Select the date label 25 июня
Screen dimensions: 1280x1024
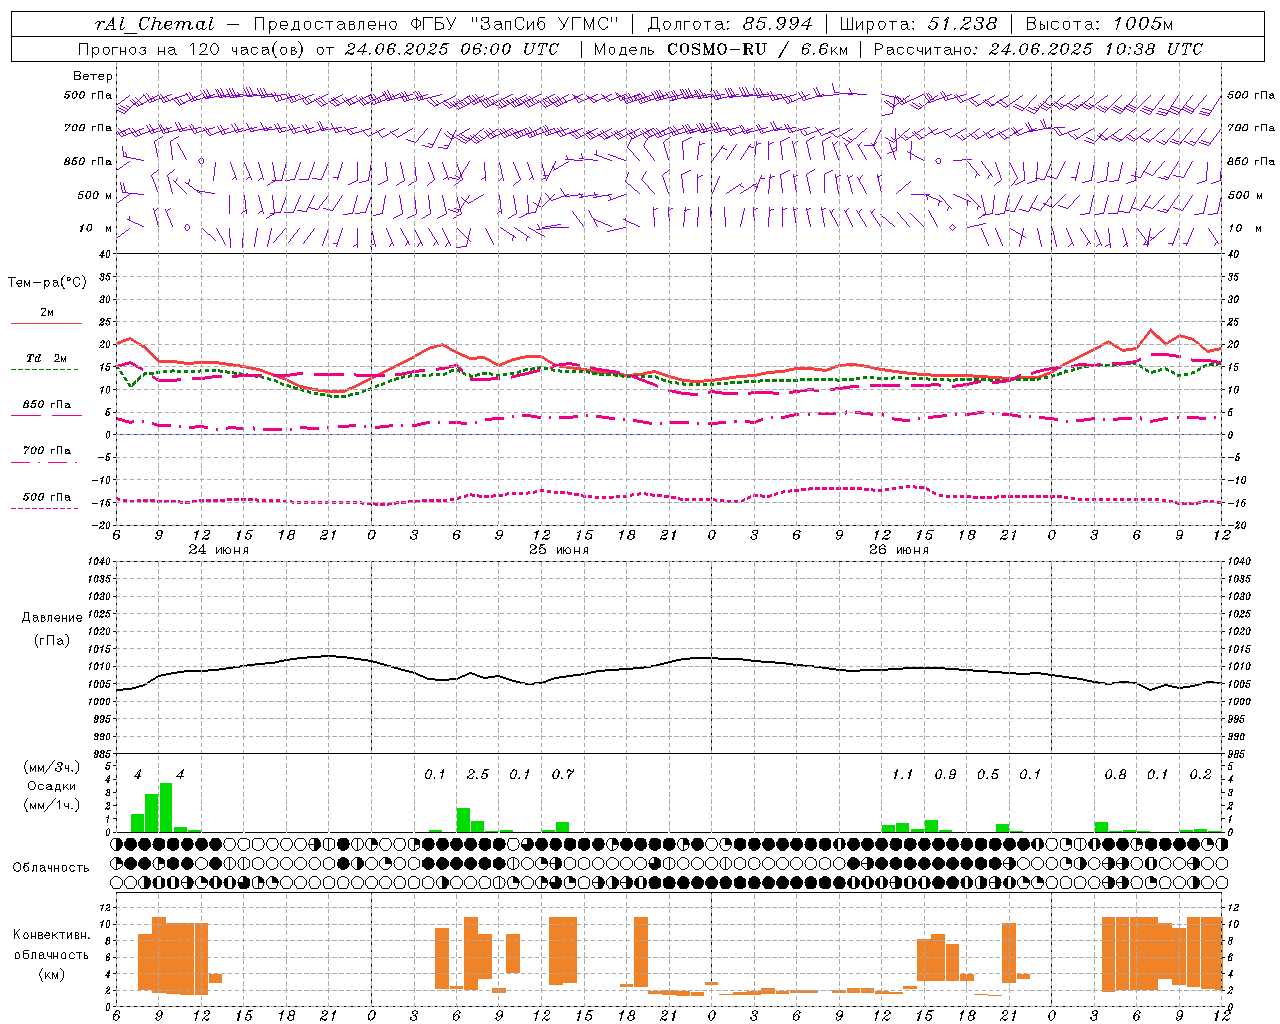pyautogui.click(x=558, y=550)
